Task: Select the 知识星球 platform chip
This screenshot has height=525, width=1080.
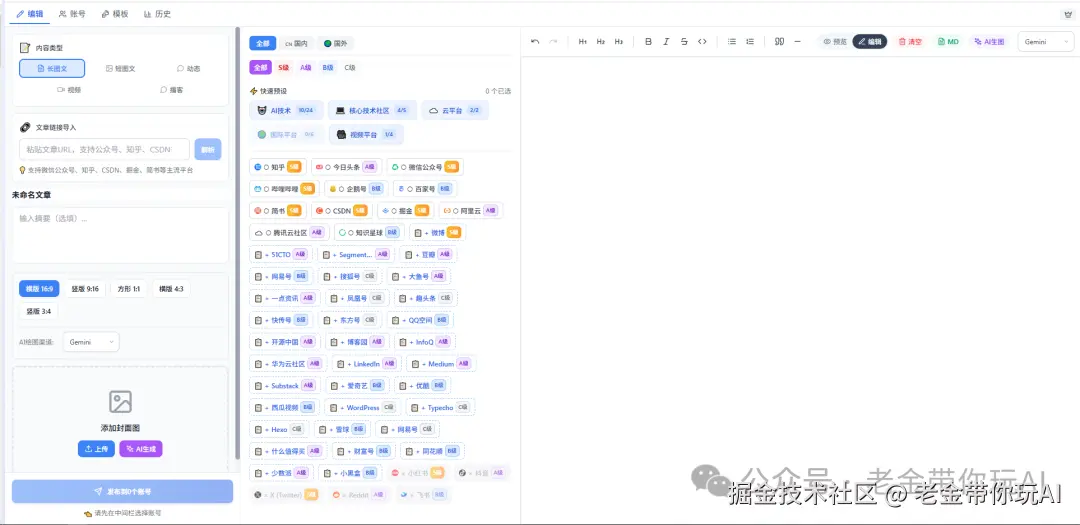Action: (x=368, y=233)
